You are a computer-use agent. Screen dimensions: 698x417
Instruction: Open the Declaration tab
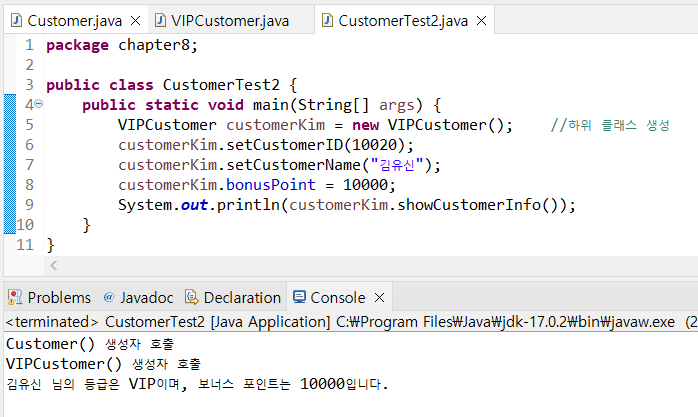coord(242,297)
